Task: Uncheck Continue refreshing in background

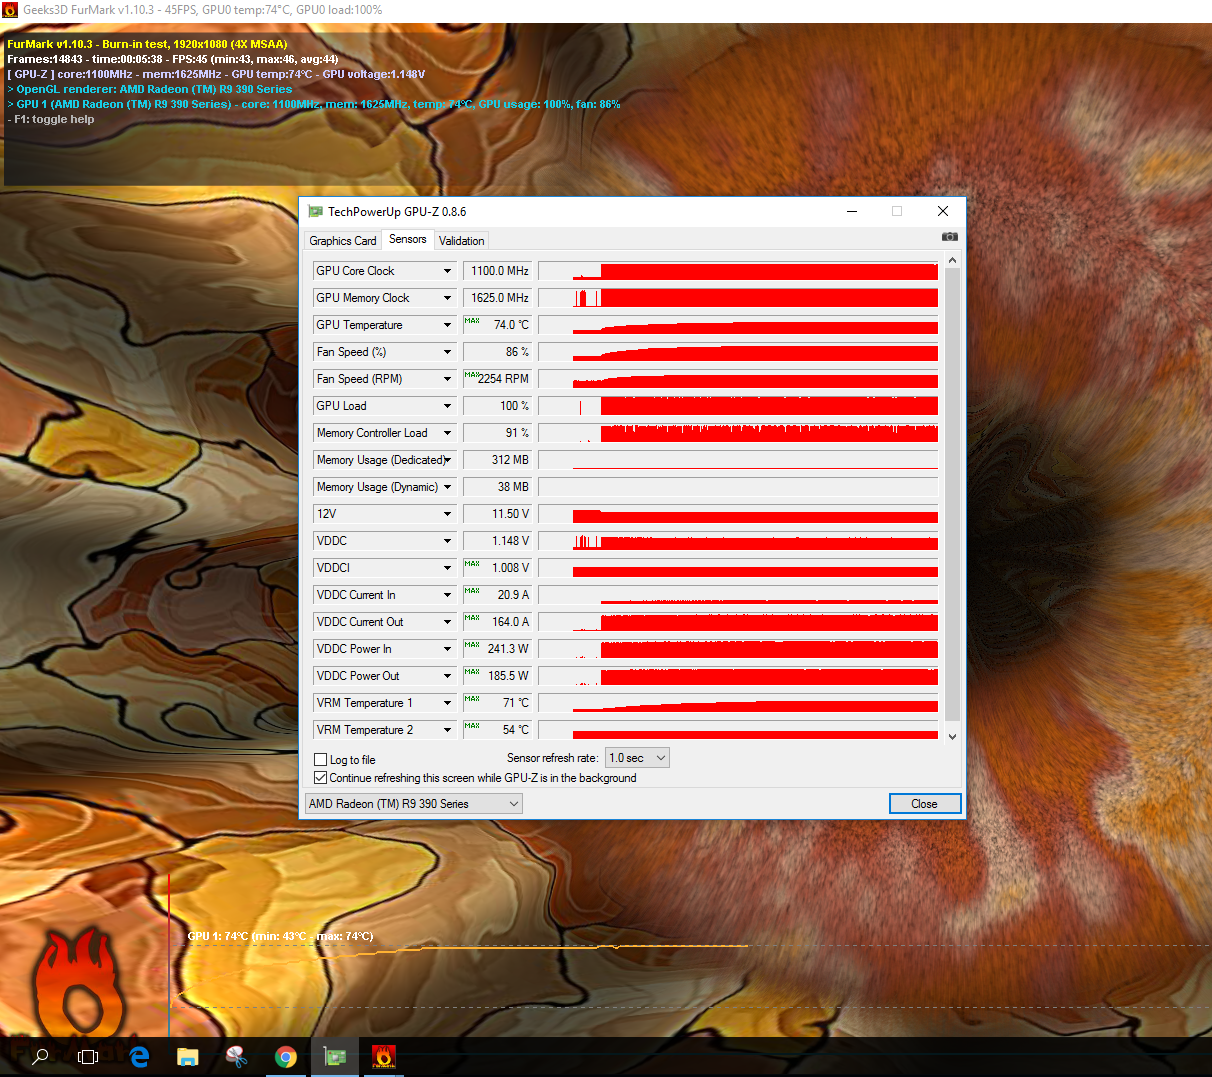Action: (x=321, y=777)
